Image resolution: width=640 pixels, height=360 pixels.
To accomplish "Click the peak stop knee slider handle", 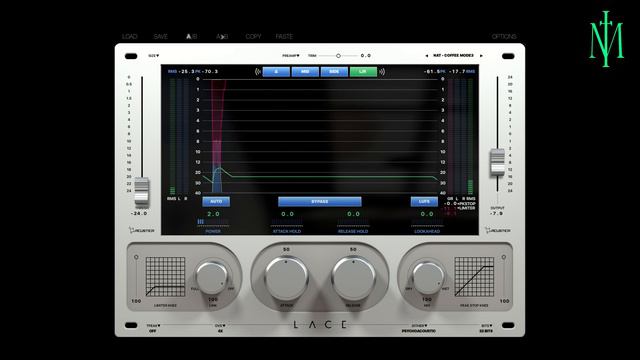I will (x=504, y=257).
